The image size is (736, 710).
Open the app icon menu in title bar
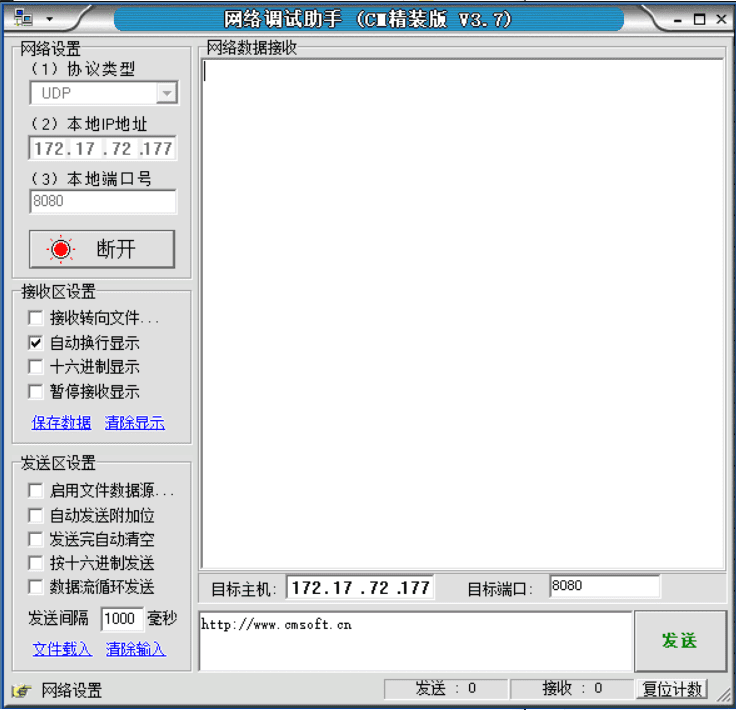tap(23, 18)
